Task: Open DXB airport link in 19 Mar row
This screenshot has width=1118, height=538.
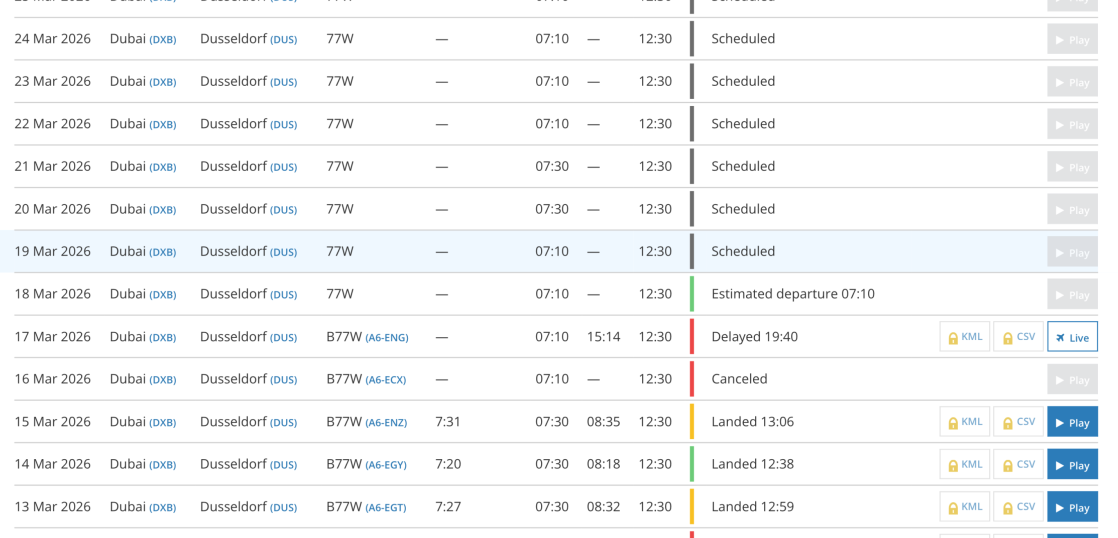Action: click(163, 253)
